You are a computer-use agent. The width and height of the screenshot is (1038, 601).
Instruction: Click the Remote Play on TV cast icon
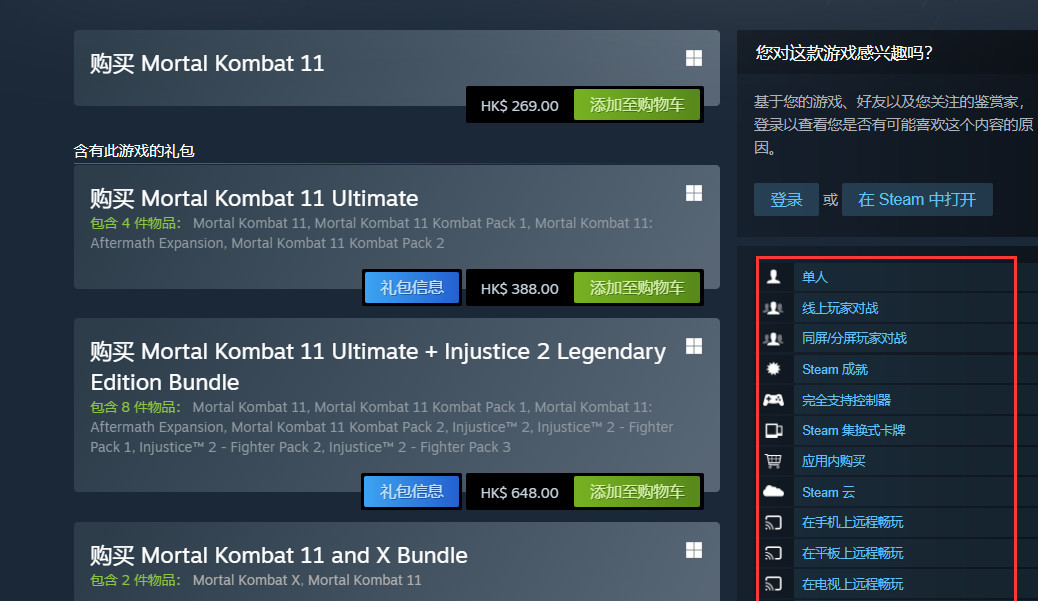(773, 584)
